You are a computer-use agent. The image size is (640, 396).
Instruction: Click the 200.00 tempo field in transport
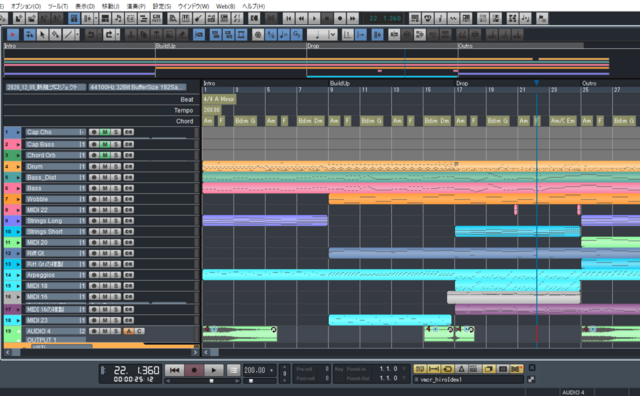pyautogui.click(x=255, y=370)
